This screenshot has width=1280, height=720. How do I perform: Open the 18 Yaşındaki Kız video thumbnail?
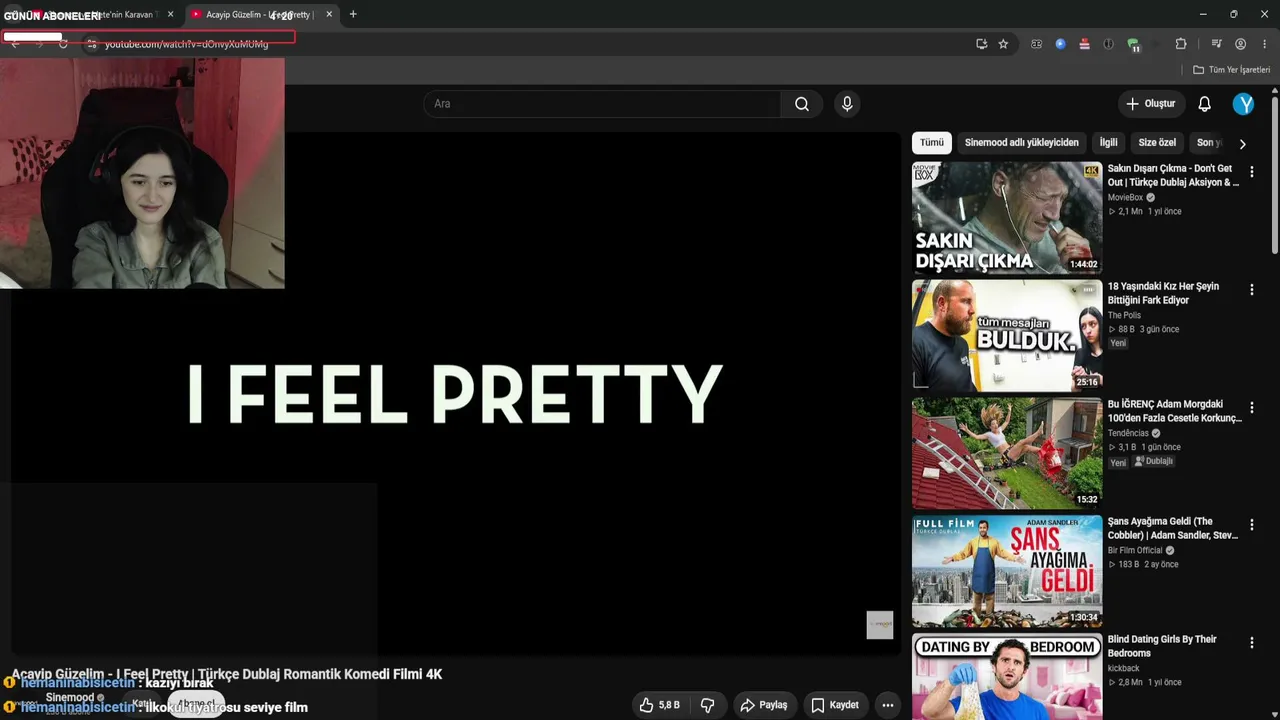point(1007,335)
